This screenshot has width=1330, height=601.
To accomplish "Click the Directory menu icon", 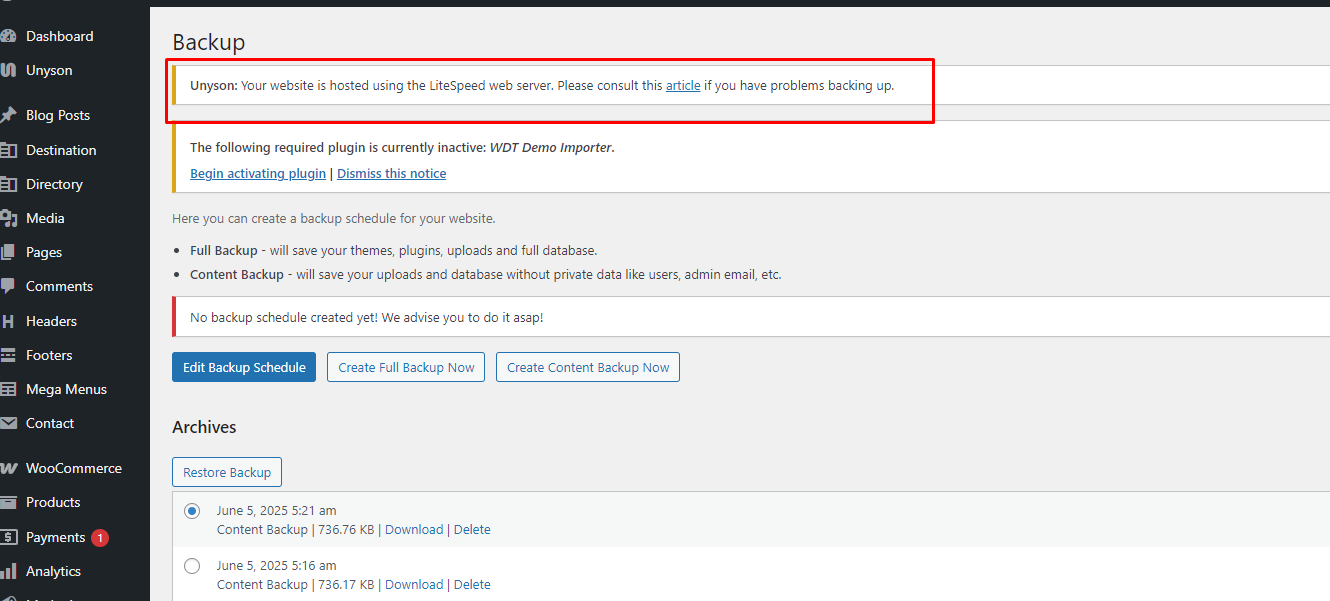I will pyautogui.click(x=8, y=184).
